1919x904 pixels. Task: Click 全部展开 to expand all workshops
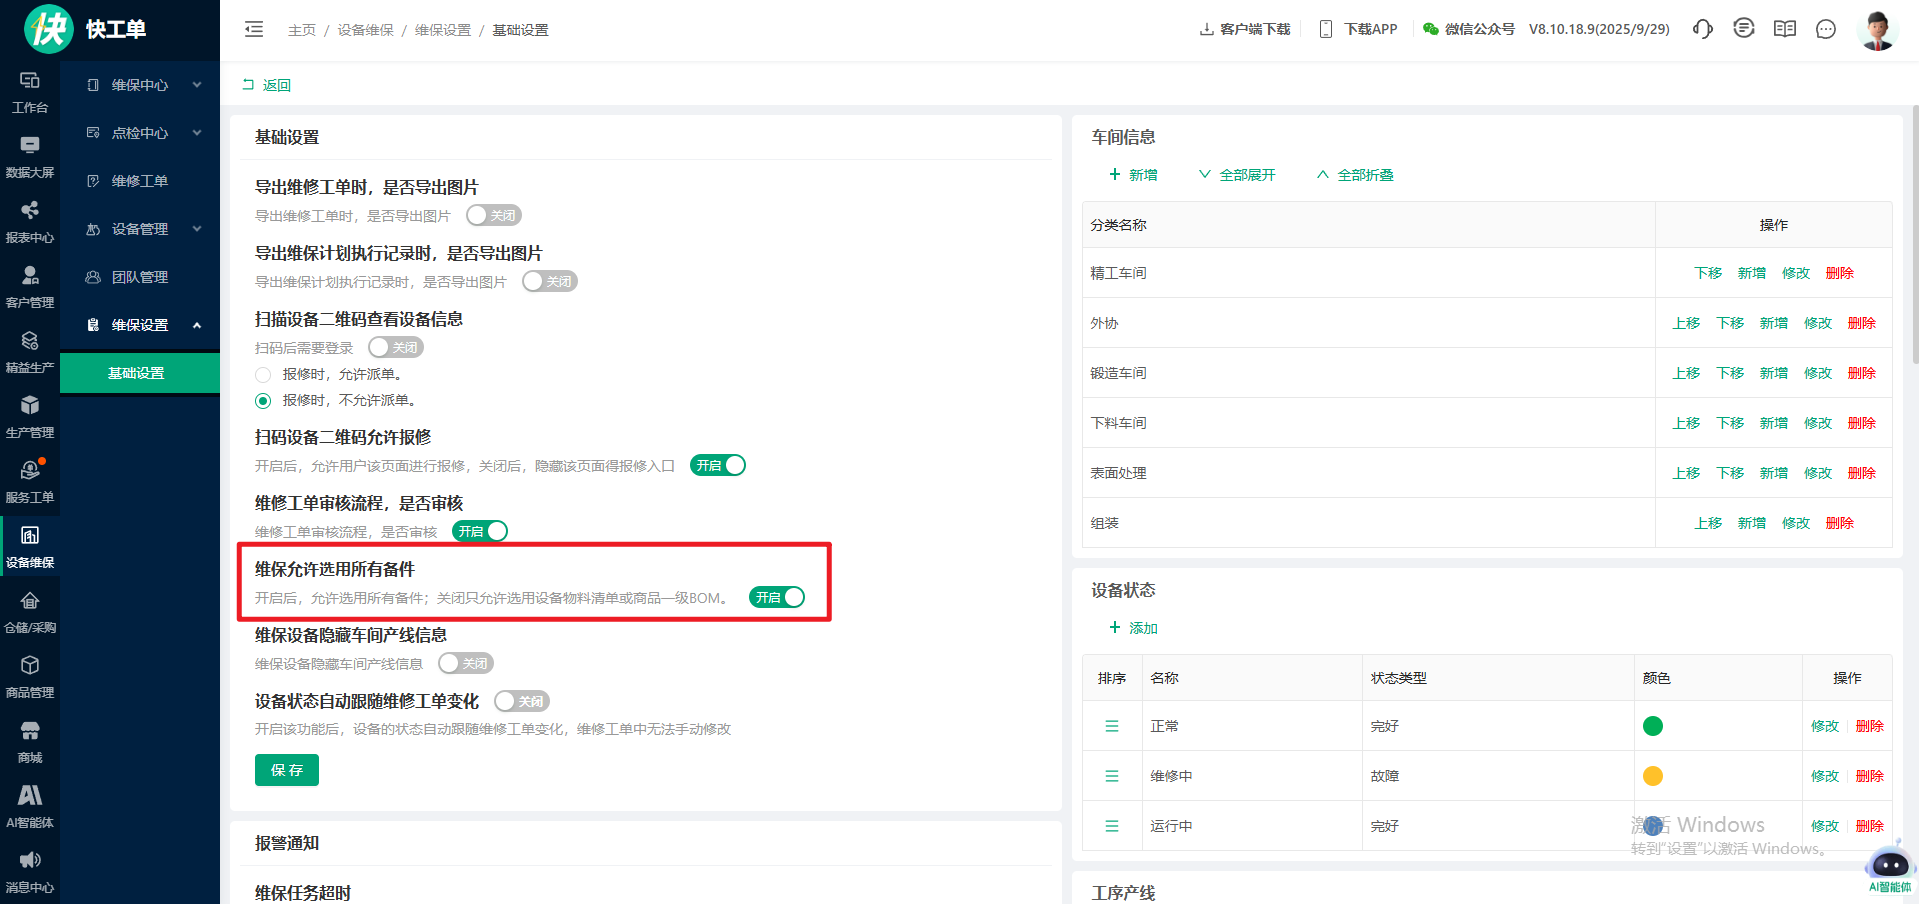[1237, 175]
